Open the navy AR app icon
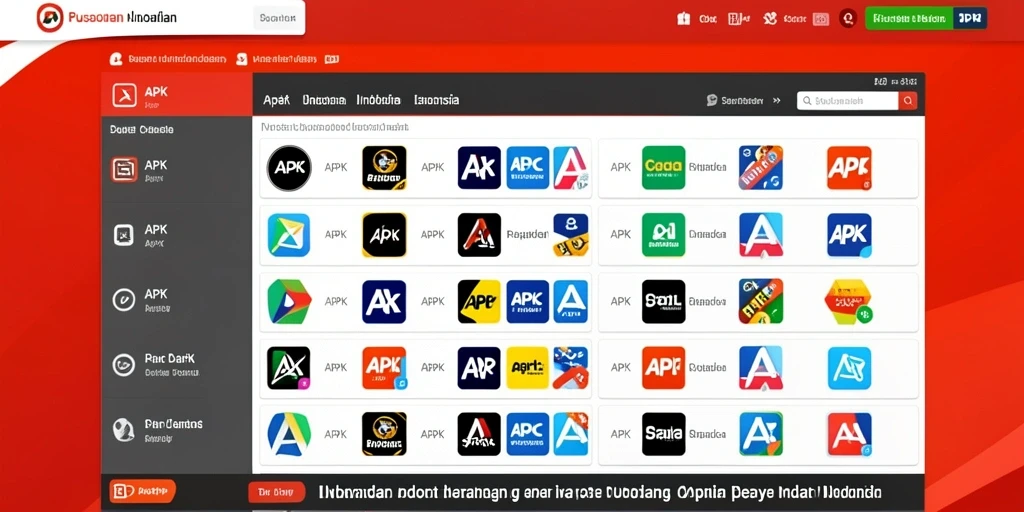This screenshot has height=512, width=1024. point(479,368)
